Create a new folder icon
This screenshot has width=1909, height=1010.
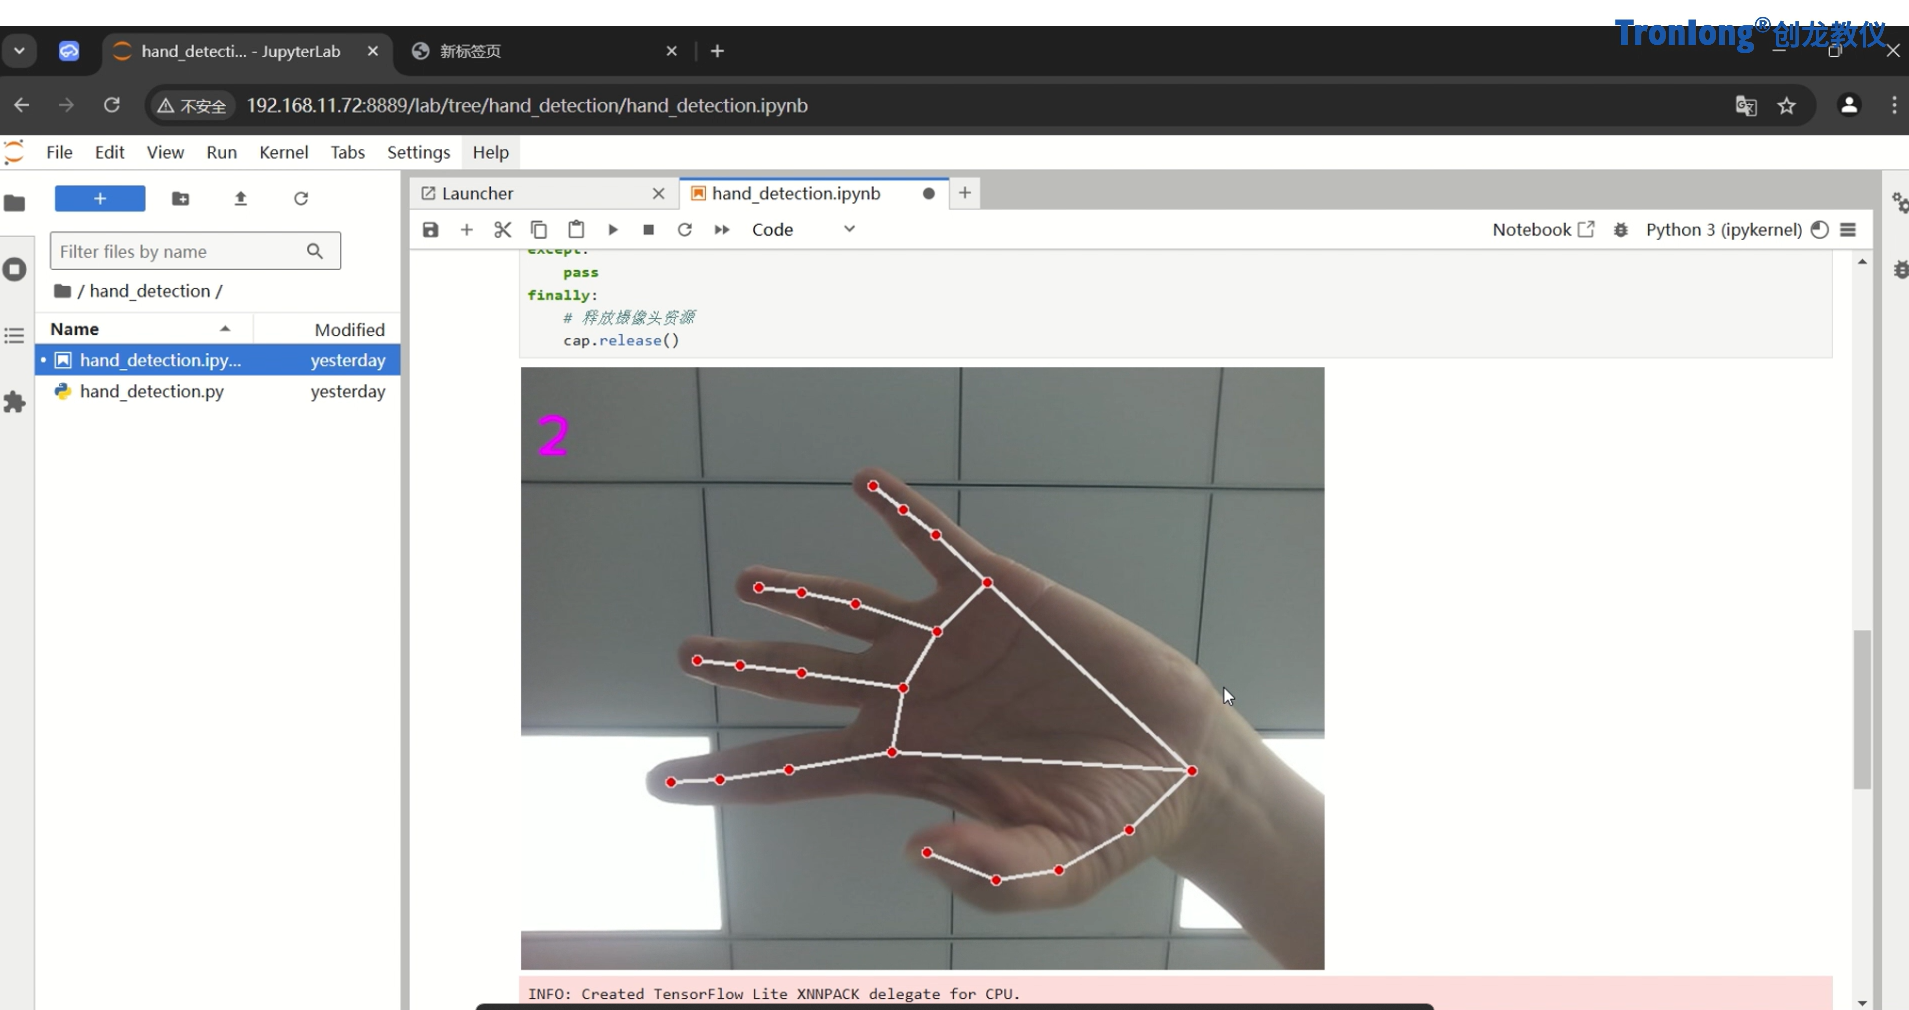pos(180,198)
